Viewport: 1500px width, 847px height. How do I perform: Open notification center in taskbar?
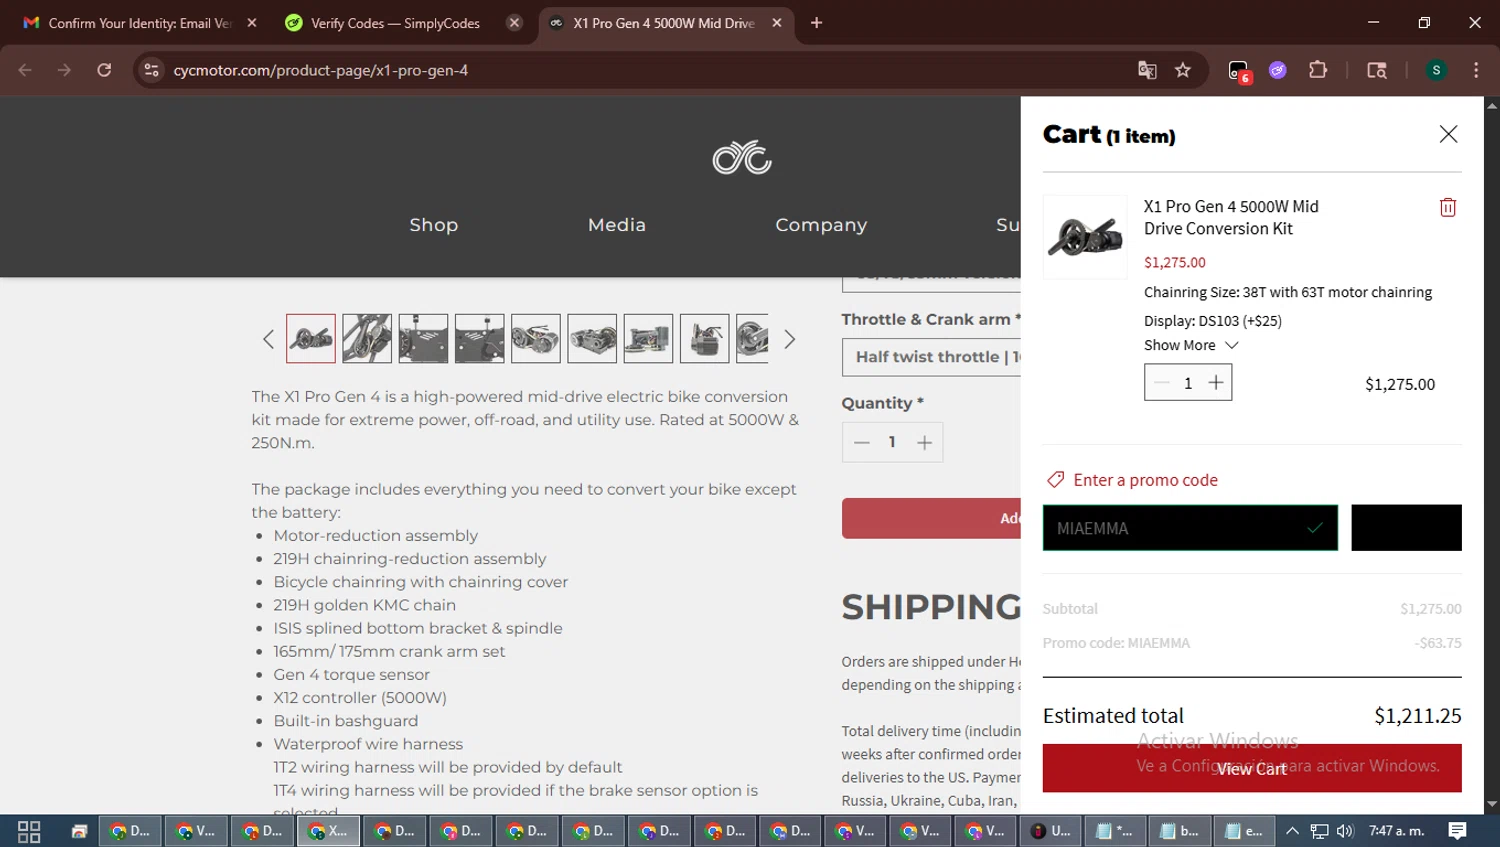click(x=1457, y=831)
